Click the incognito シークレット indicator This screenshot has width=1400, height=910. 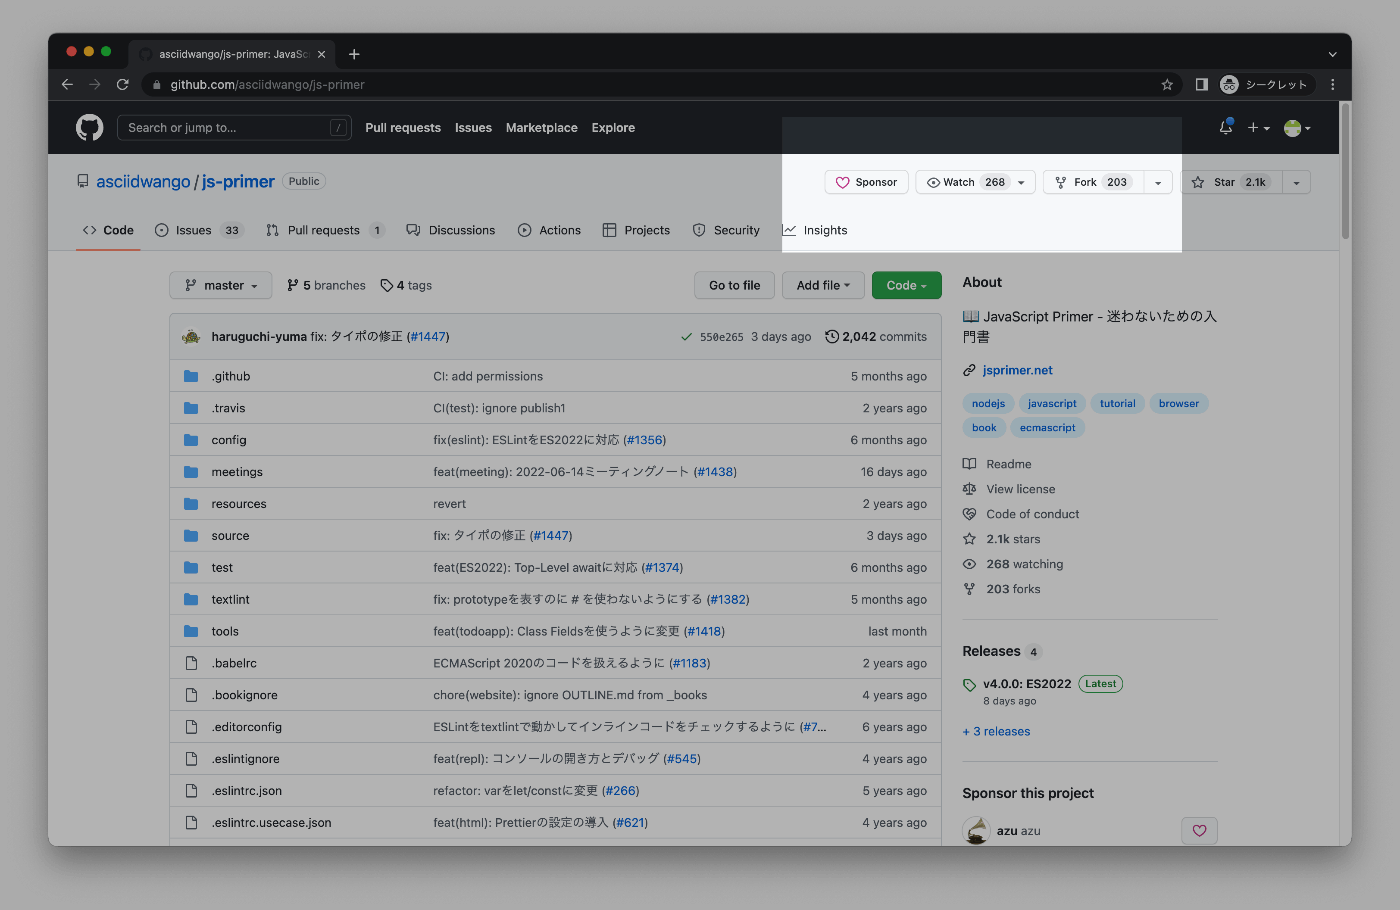[1264, 85]
